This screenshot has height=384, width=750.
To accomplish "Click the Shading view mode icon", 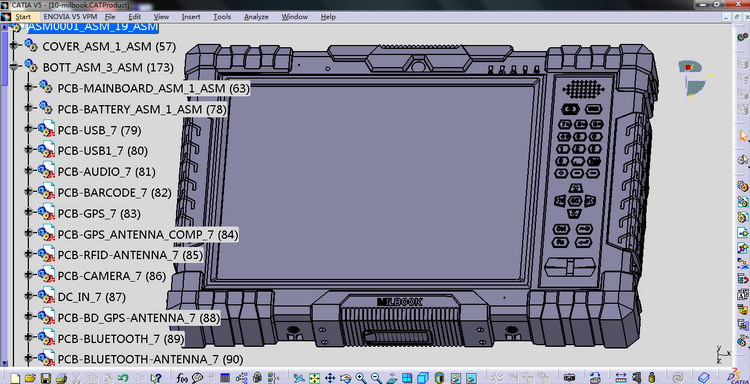I will pyautogui.click(x=439, y=378).
